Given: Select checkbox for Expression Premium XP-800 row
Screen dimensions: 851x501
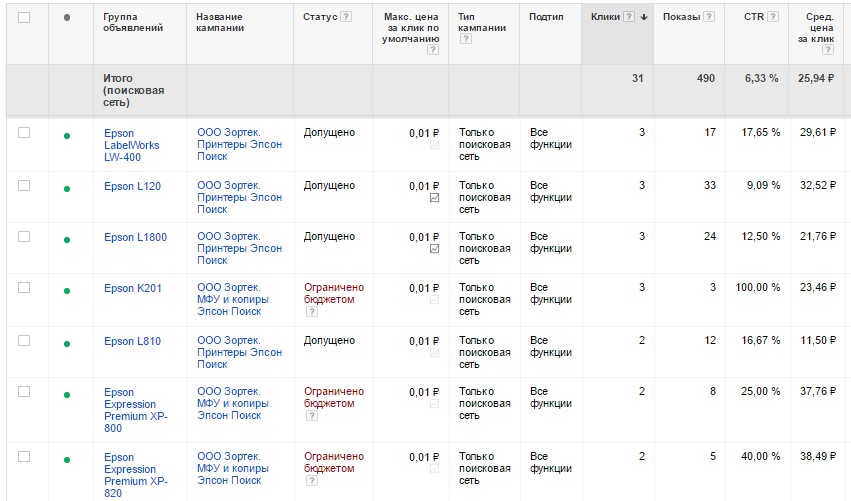Looking at the screenshot, I should pos(24,392).
